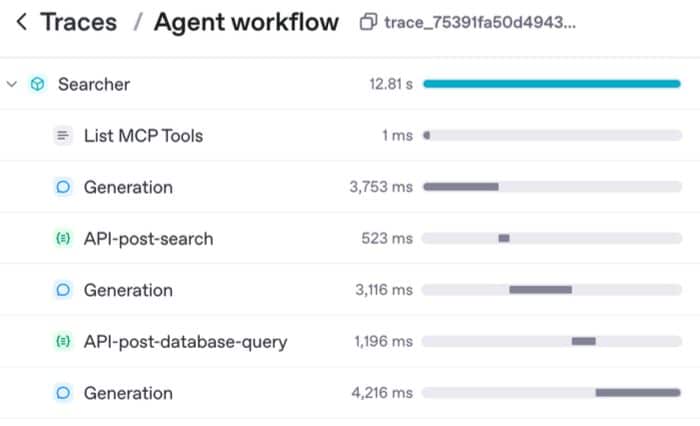Viewport: 700px width, 426px height.
Task: Click the 4,216 ms Generation timeline bar
Action: point(638,393)
